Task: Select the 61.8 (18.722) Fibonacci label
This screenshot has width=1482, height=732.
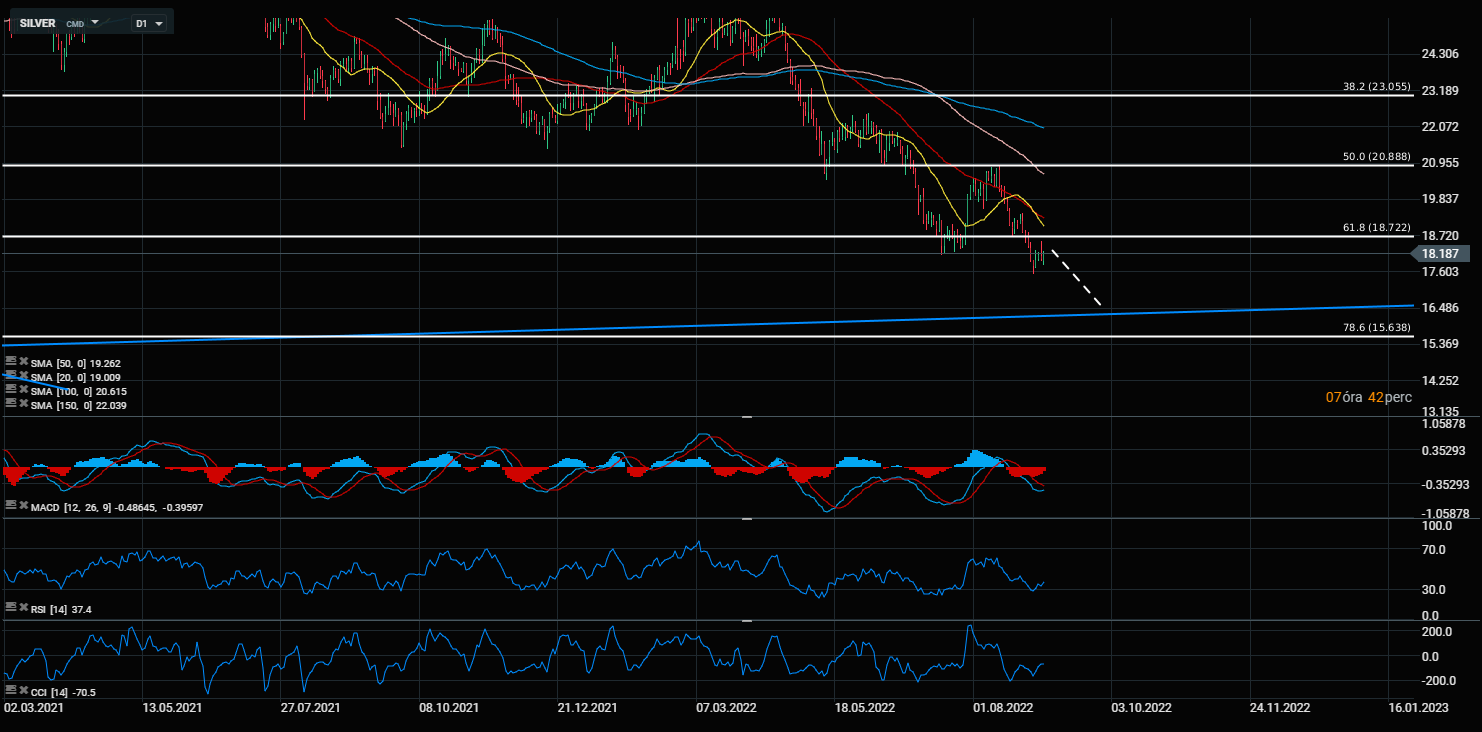Action: [x=1376, y=228]
